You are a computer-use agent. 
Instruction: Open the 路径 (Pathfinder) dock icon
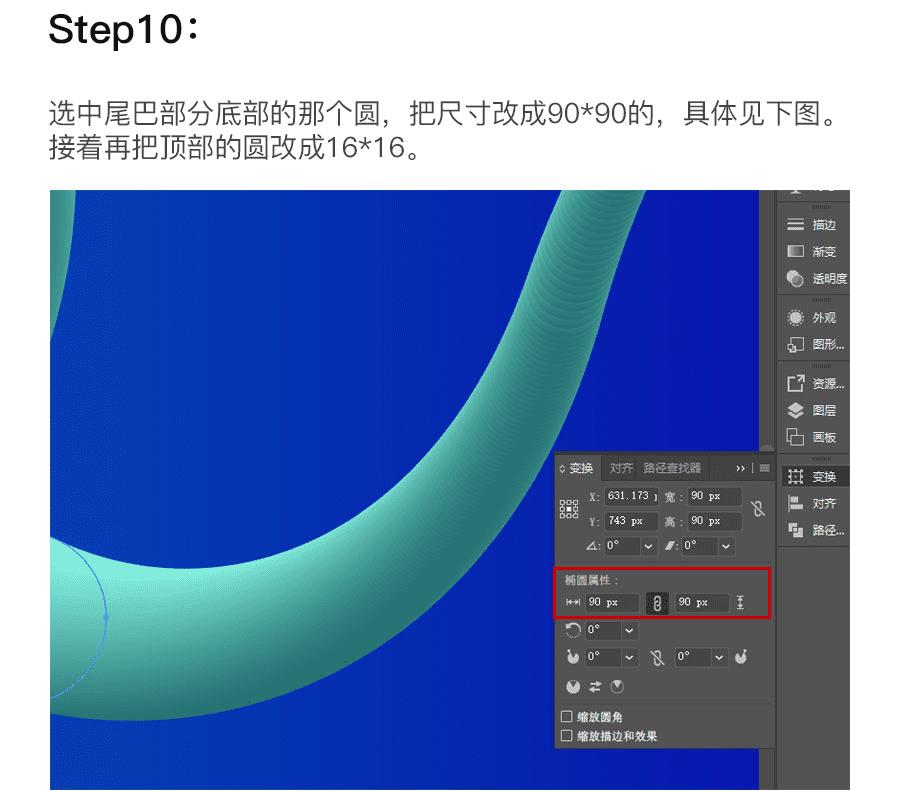[795, 530]
